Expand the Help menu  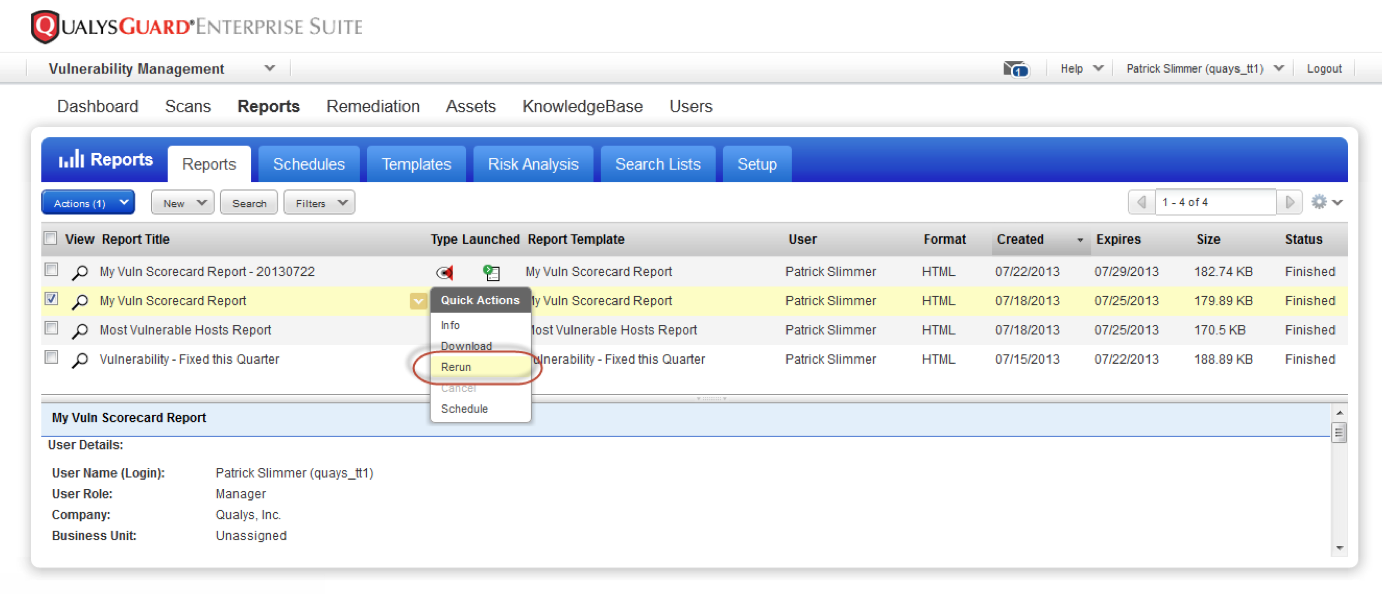pyautogui.click(x=1082, y=69)
